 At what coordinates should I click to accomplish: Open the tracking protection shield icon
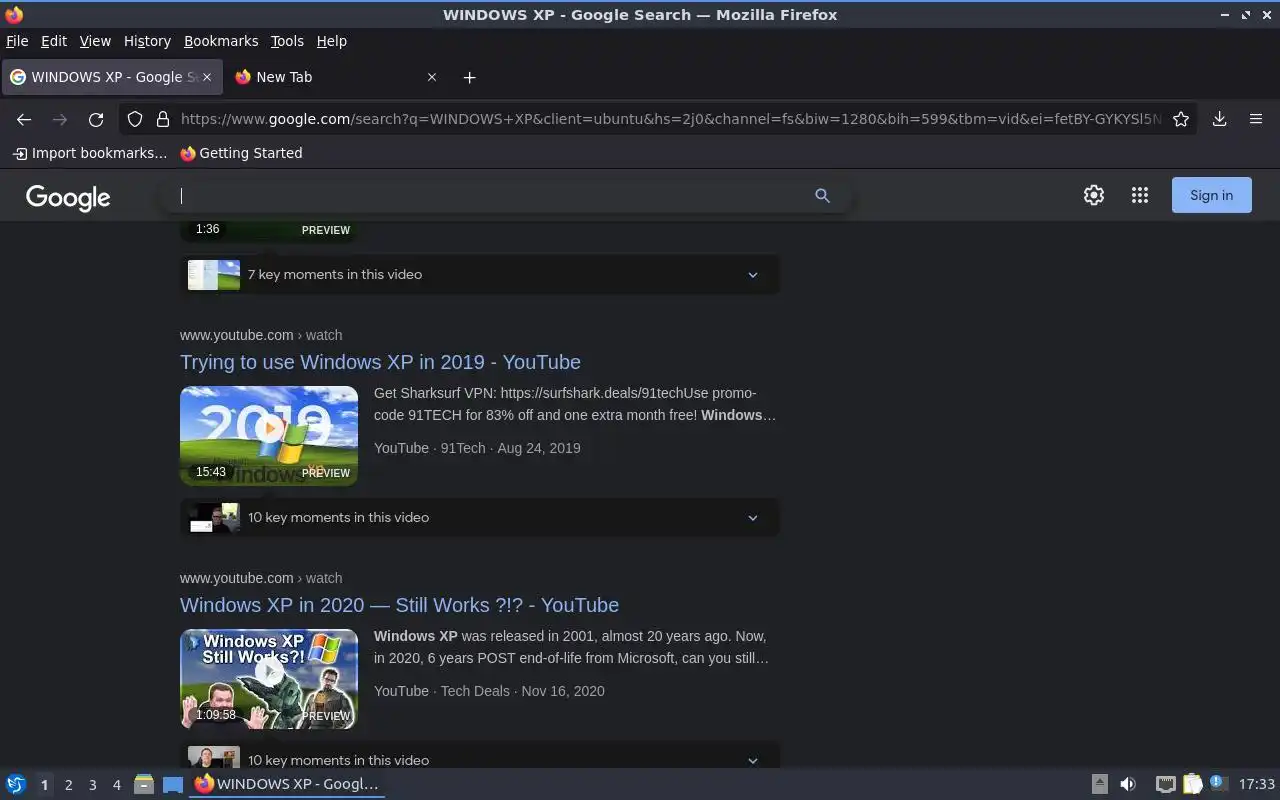pyautogui.click(x=135, y=119)
